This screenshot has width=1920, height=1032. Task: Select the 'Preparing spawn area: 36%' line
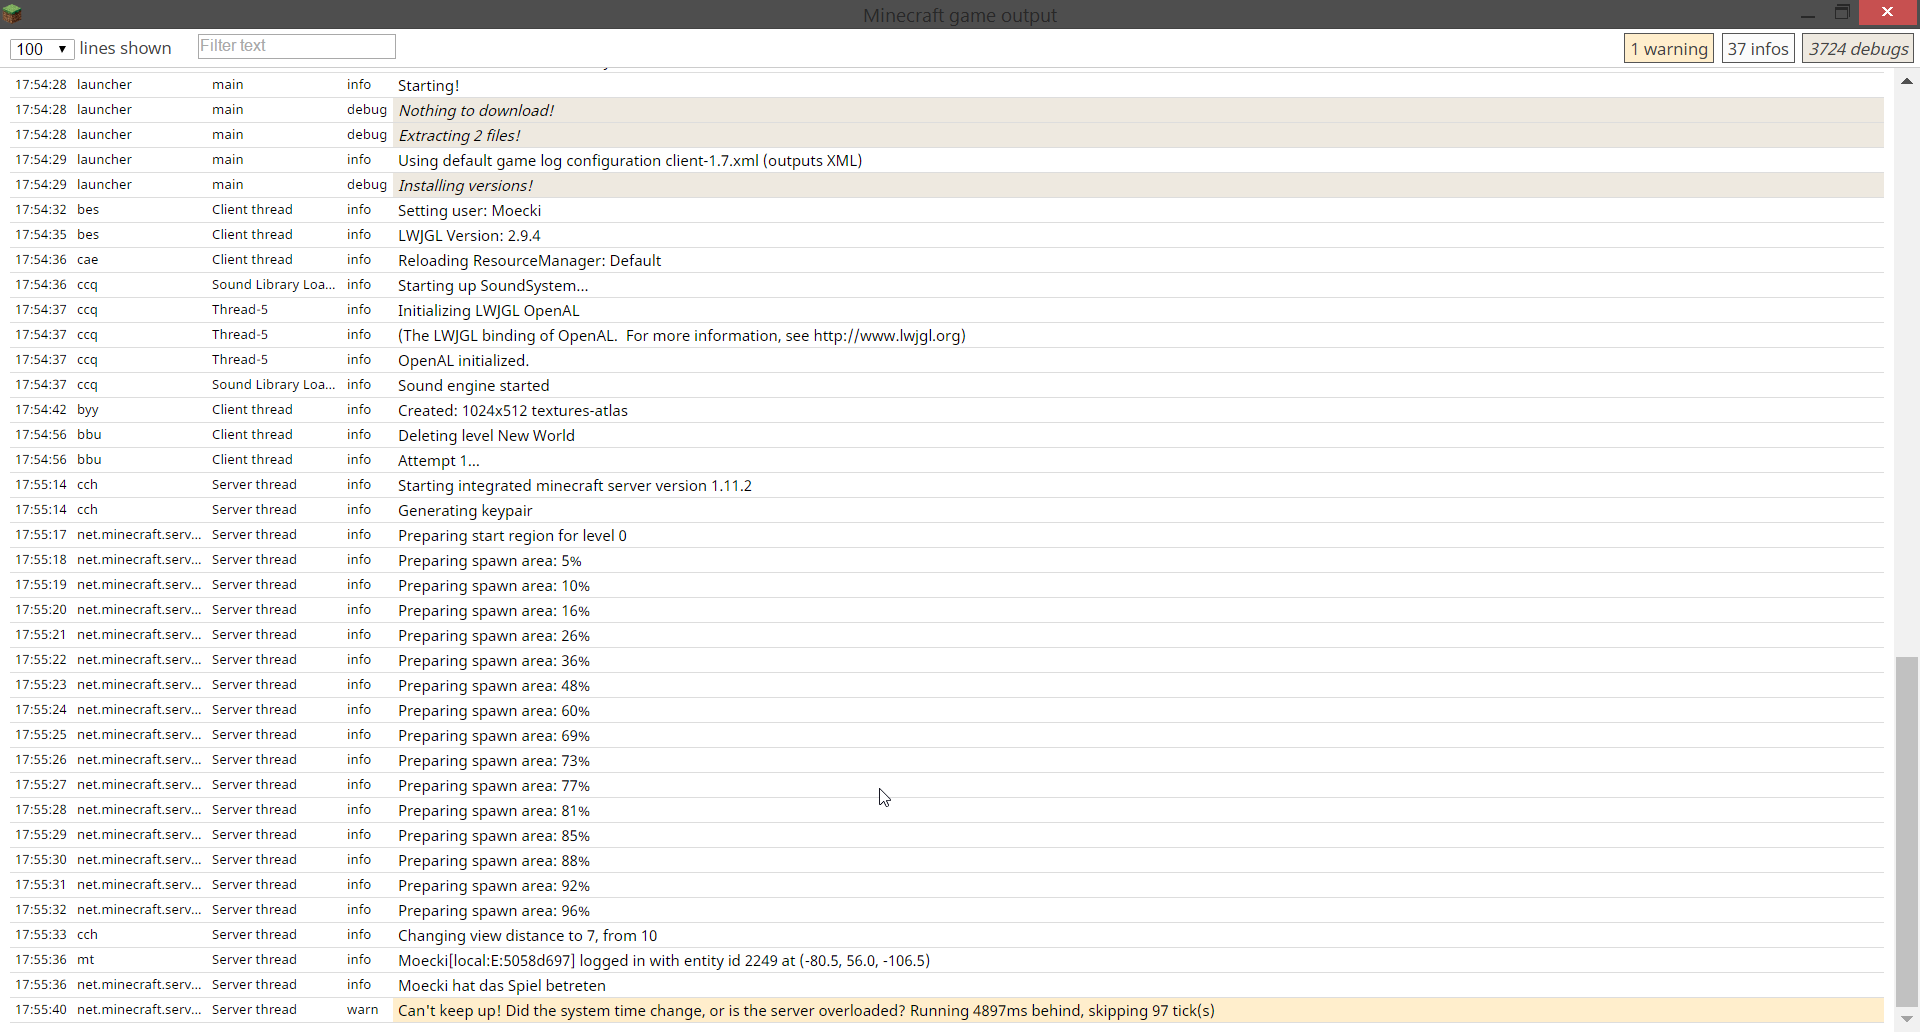947,660
